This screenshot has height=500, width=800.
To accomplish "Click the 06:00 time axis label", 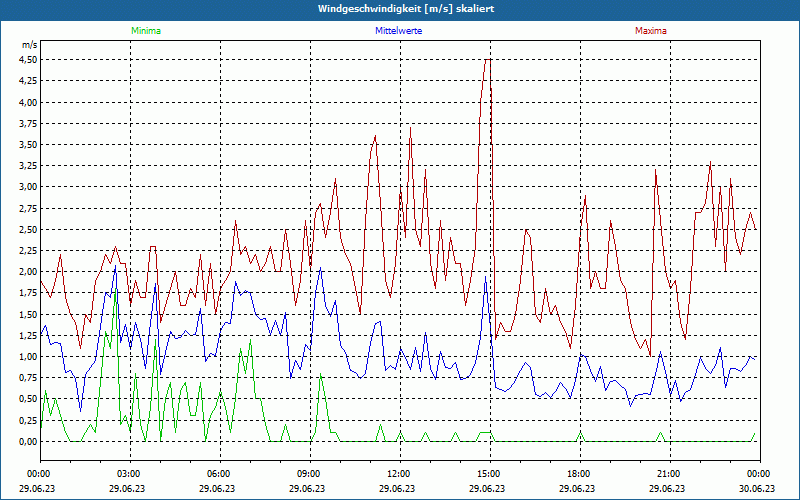I will click(x=219, y=474).
